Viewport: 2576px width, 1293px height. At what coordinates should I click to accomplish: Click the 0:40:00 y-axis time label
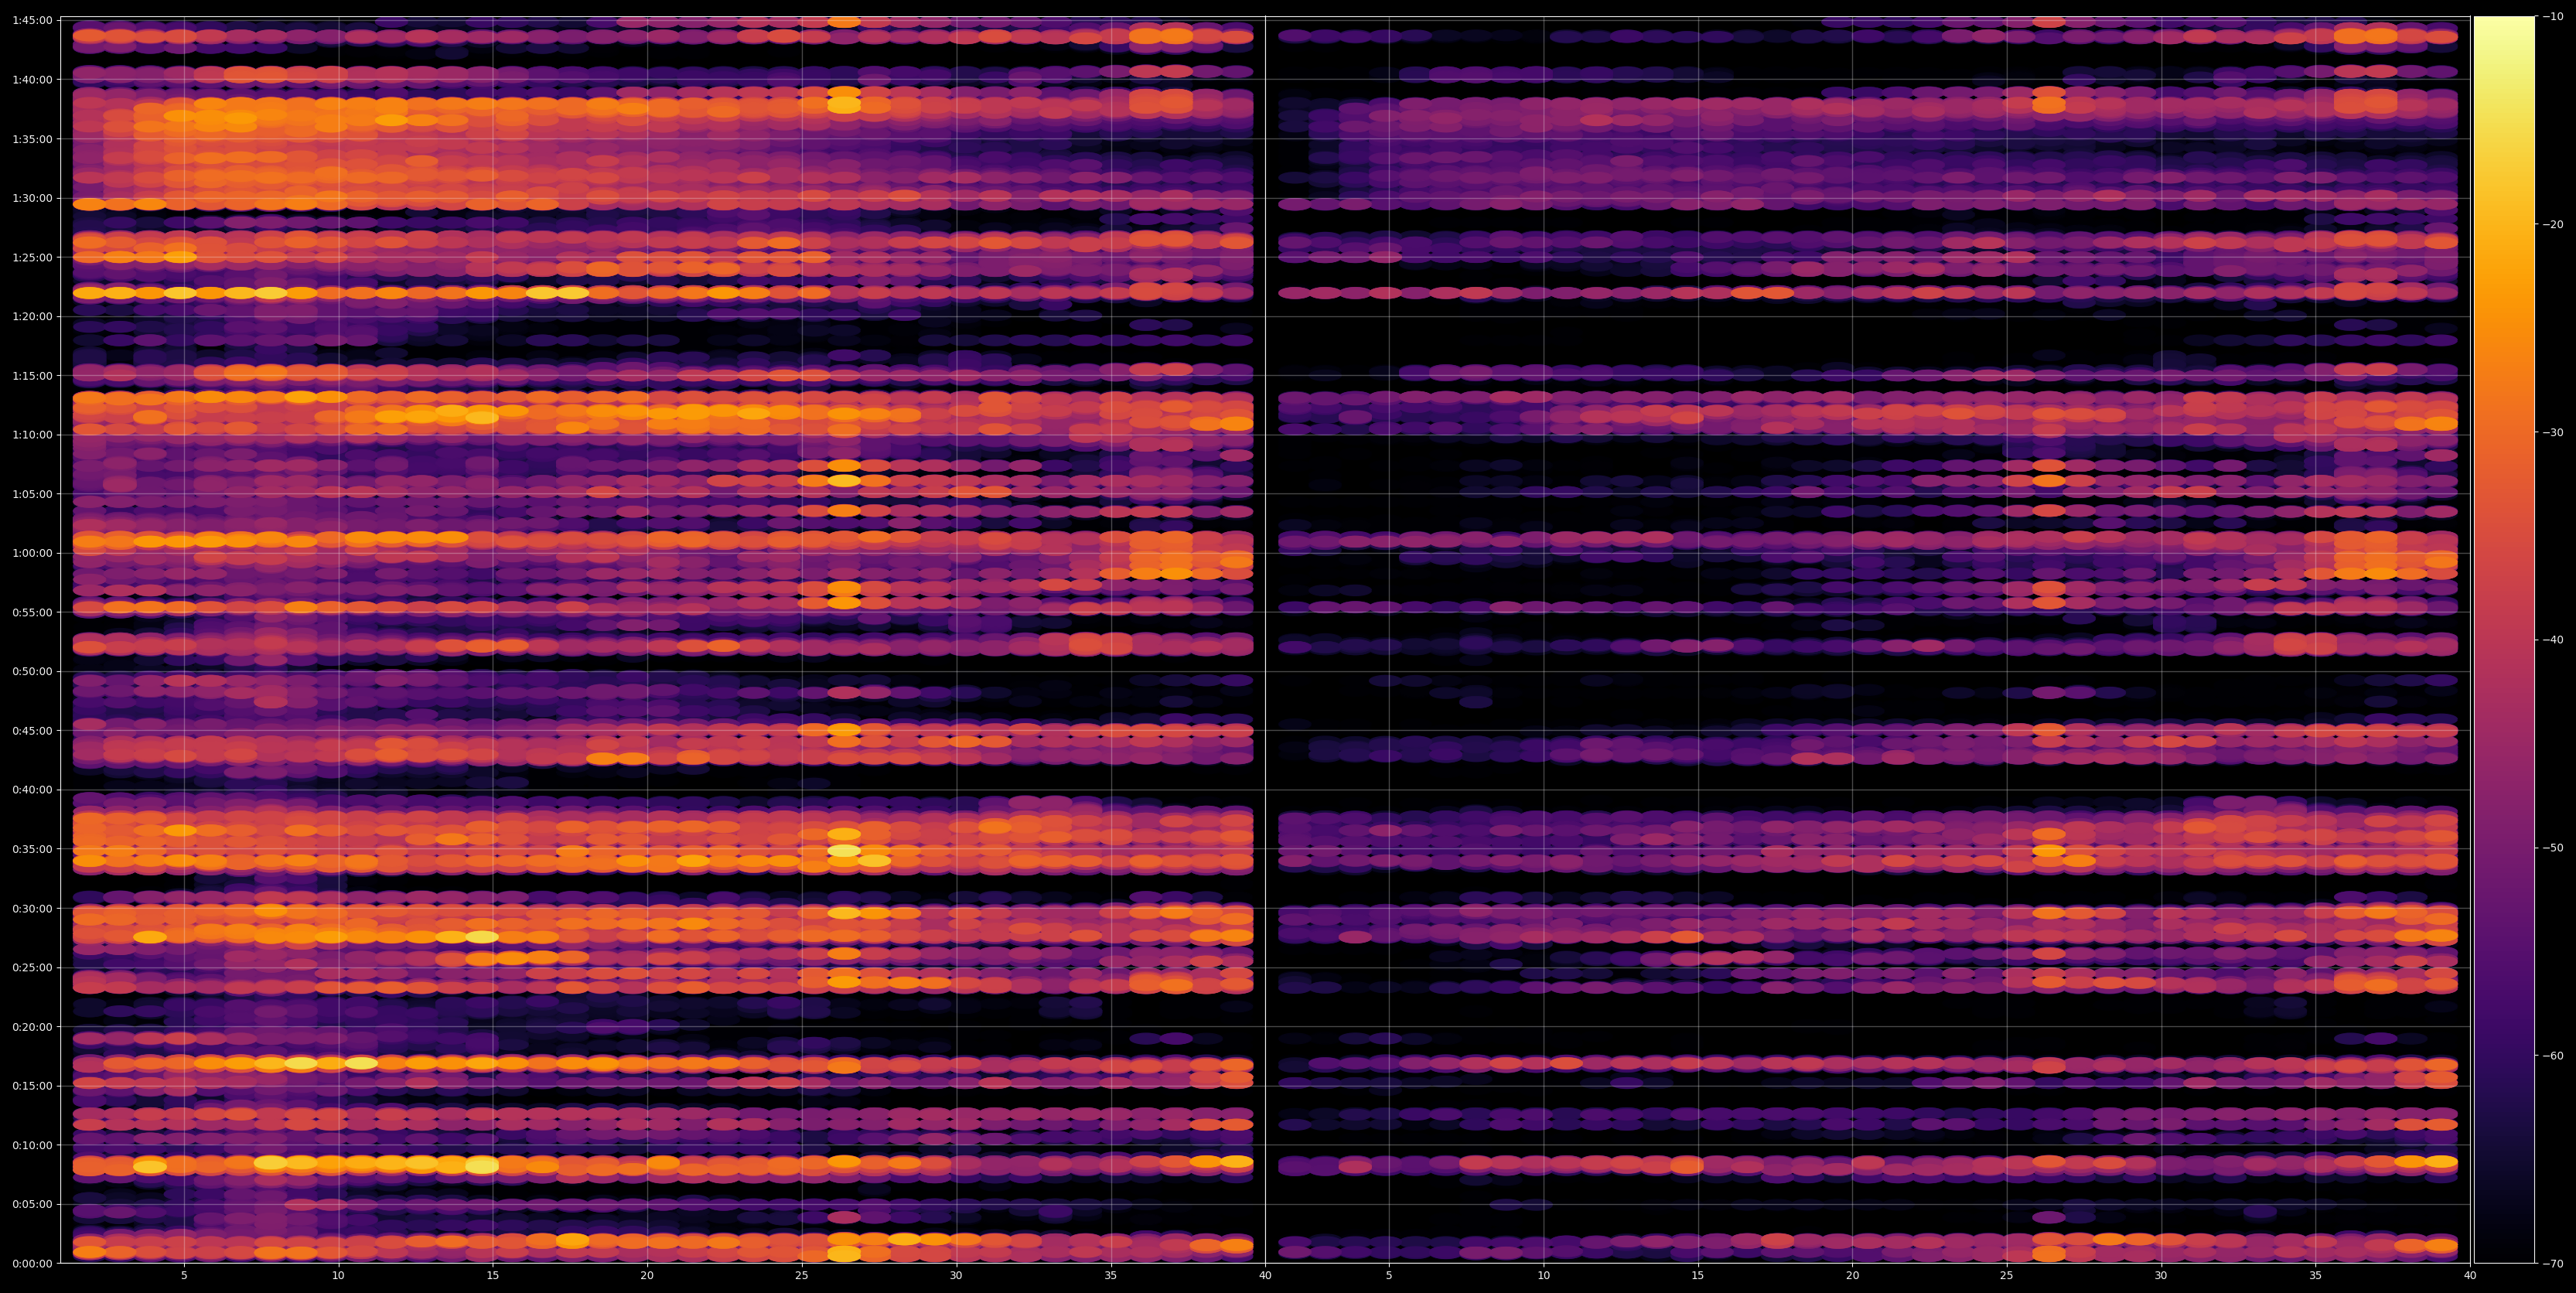tap(32, 790)
